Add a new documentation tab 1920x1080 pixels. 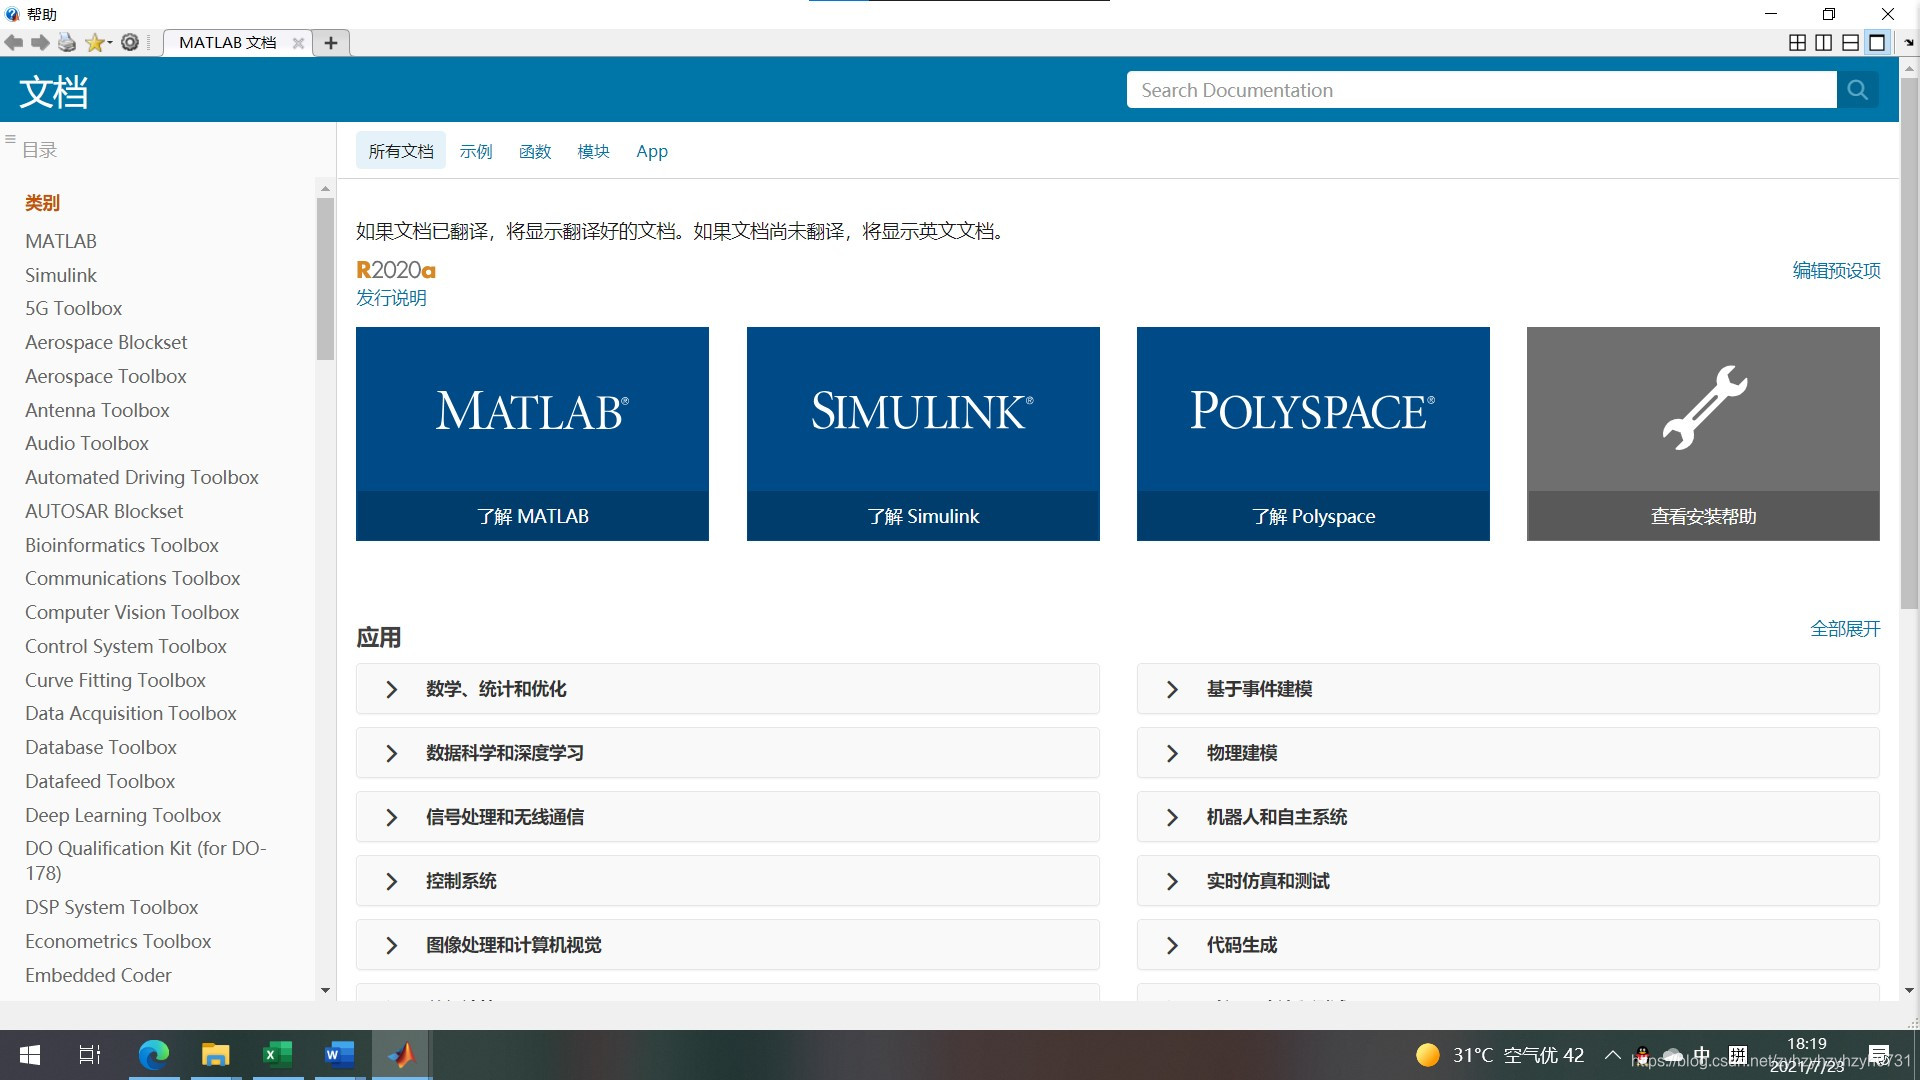pyautogui.click(x=331, y=43)
